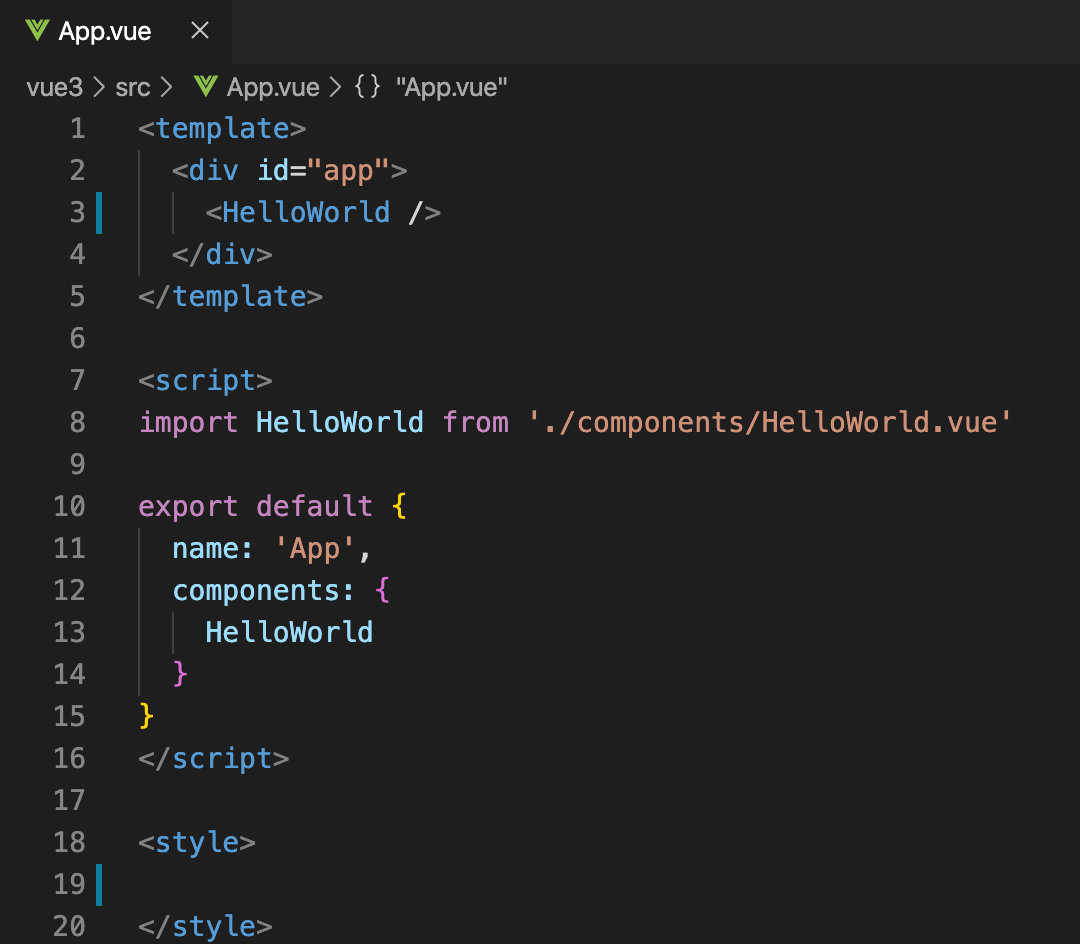
Task: Click the closing script tag on line 16
Action: click(x=214, y=758)
